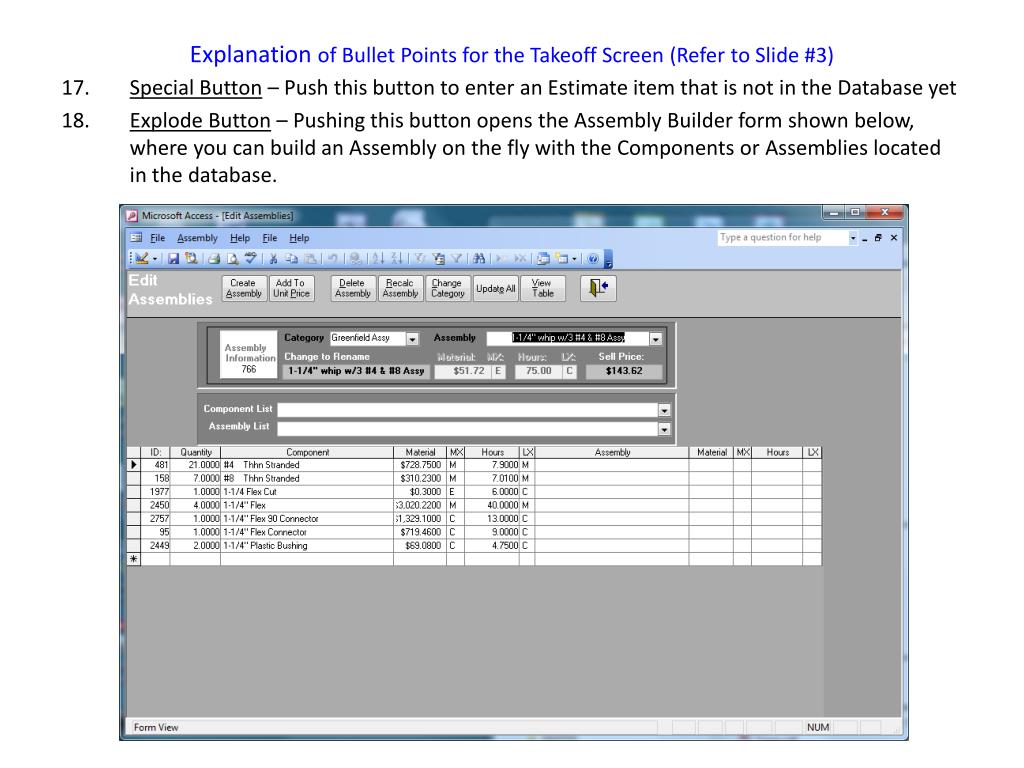Click the exit door icon button
The width and height of the screenshot is (1024, 768).
[x=598, y=288]
